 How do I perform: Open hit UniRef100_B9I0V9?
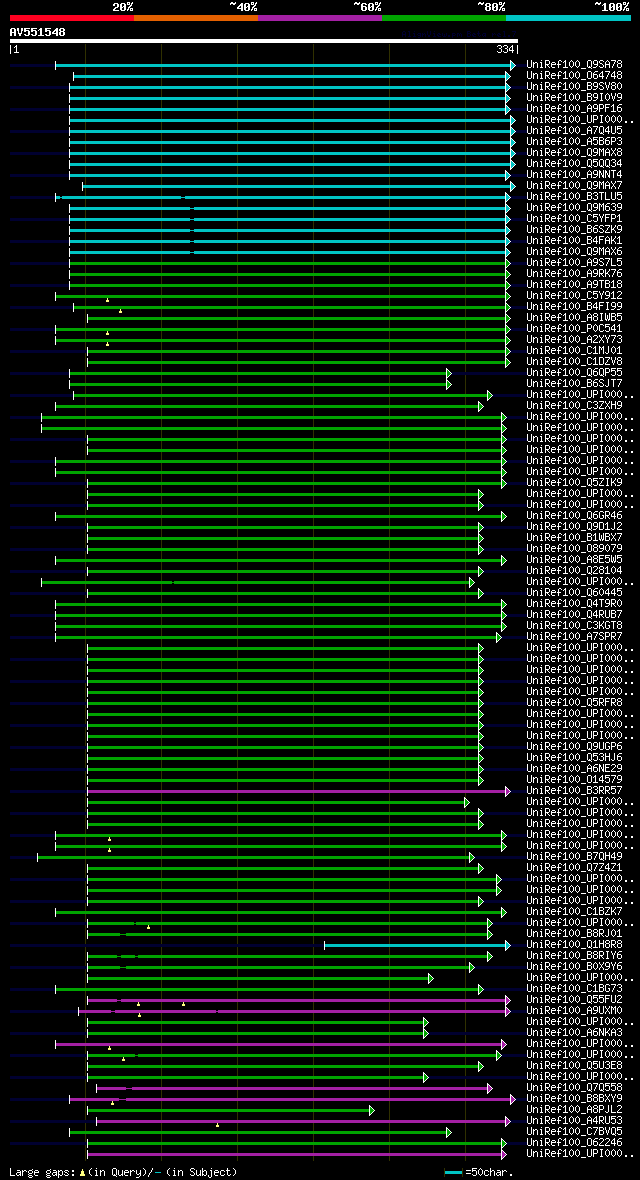coord(574,98)
